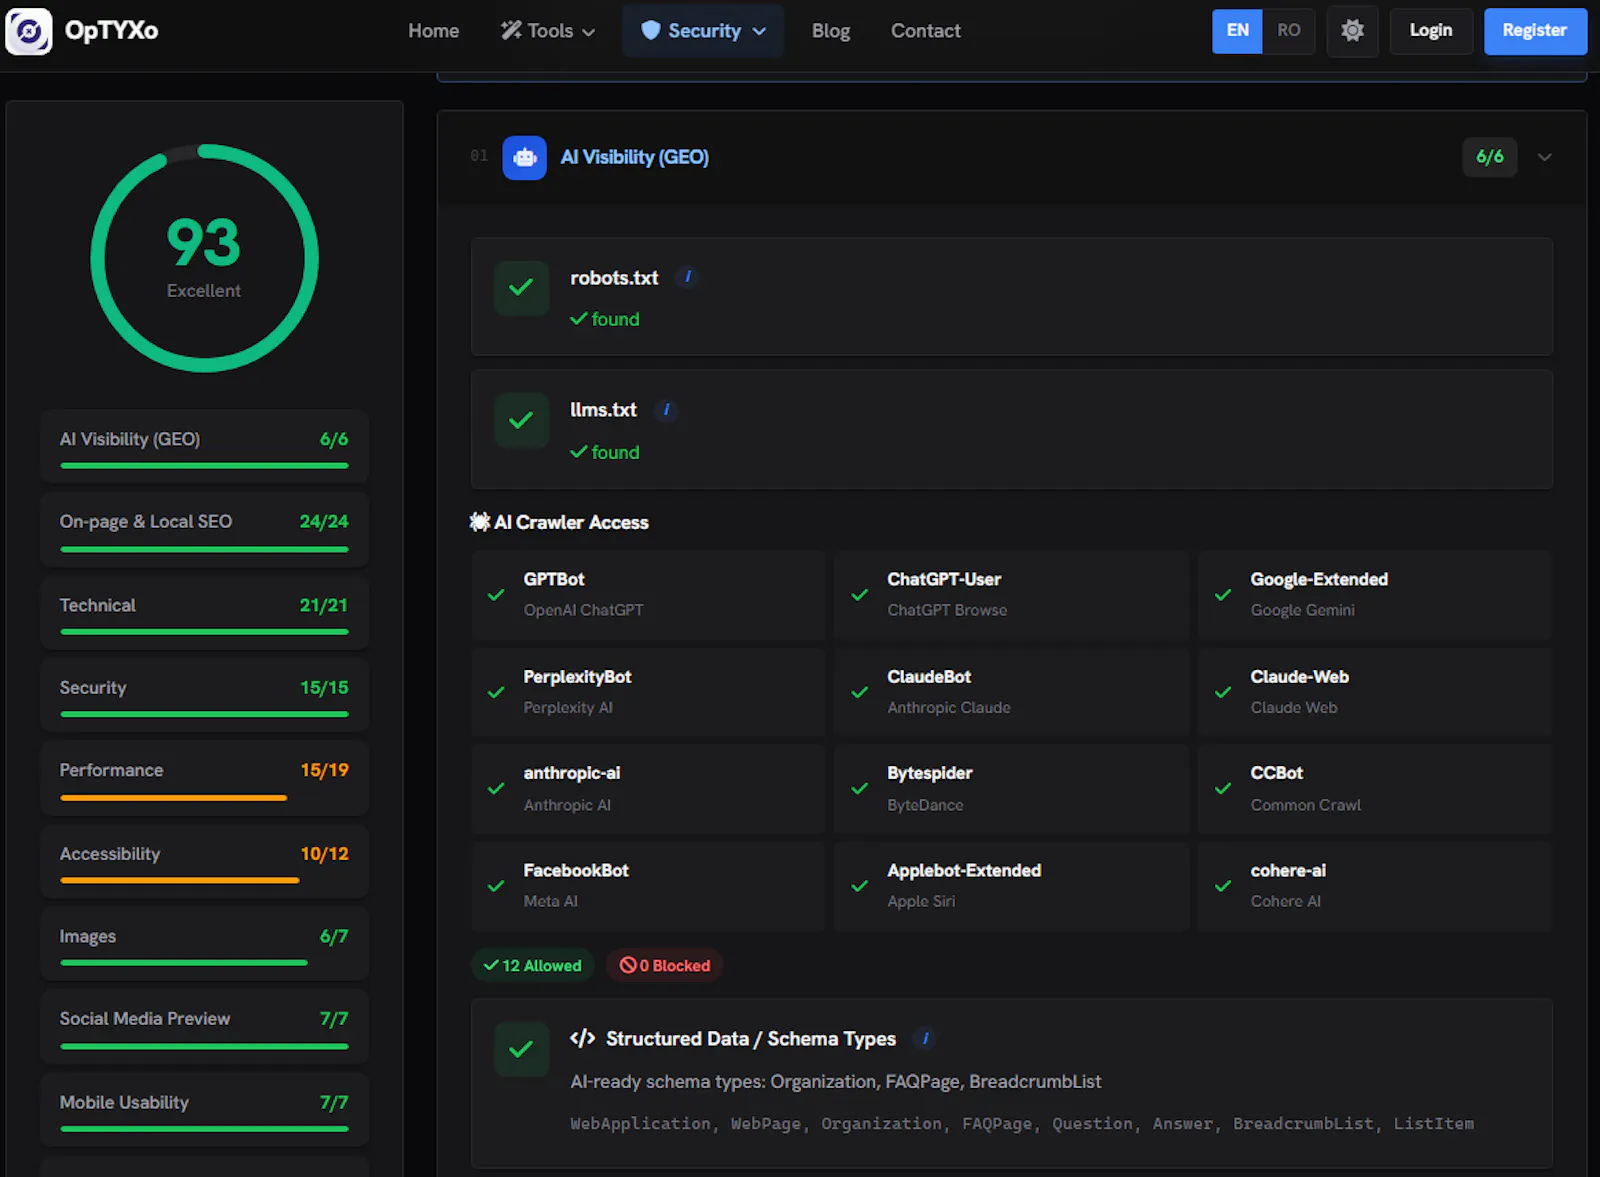Image resolution: width=1600 pixels, height=1177 pixels.
Task: Click the orange Performance progress bar
Action: click(x=173, y=798)
